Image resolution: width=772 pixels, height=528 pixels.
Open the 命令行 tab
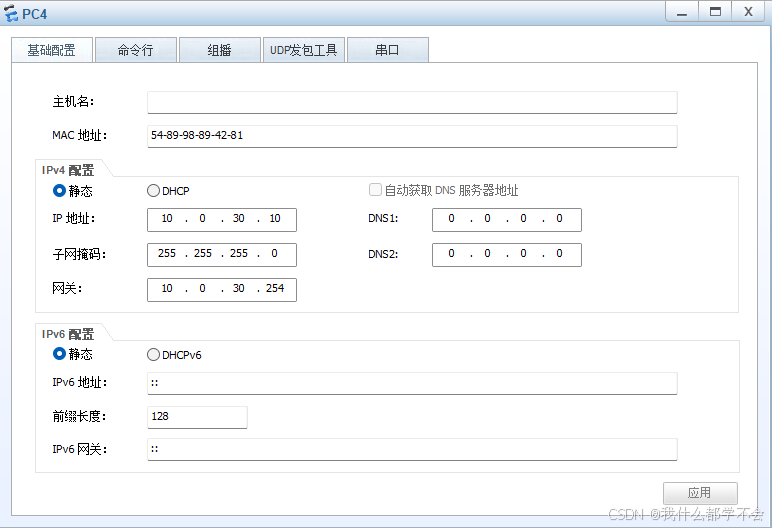click(135, 50)
